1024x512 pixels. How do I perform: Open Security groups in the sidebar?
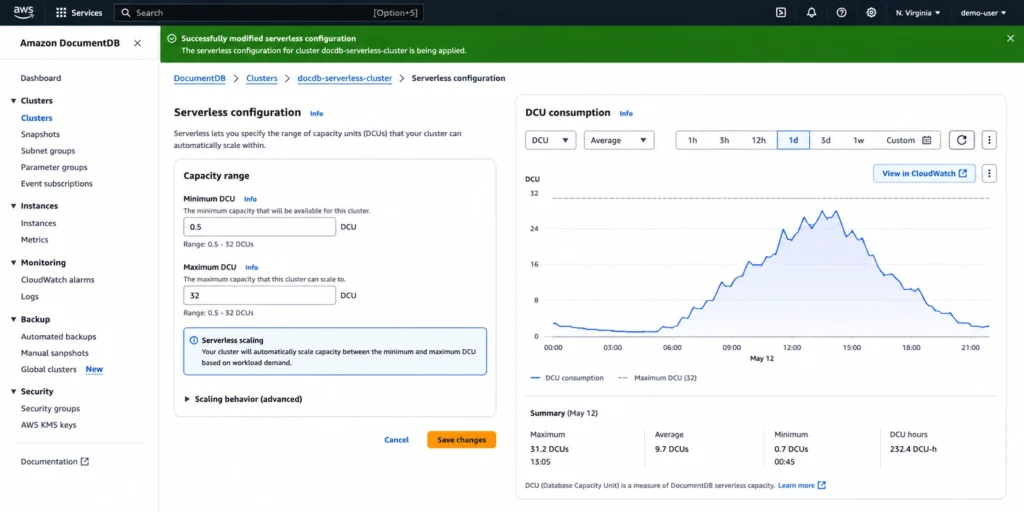coord(50,408)
